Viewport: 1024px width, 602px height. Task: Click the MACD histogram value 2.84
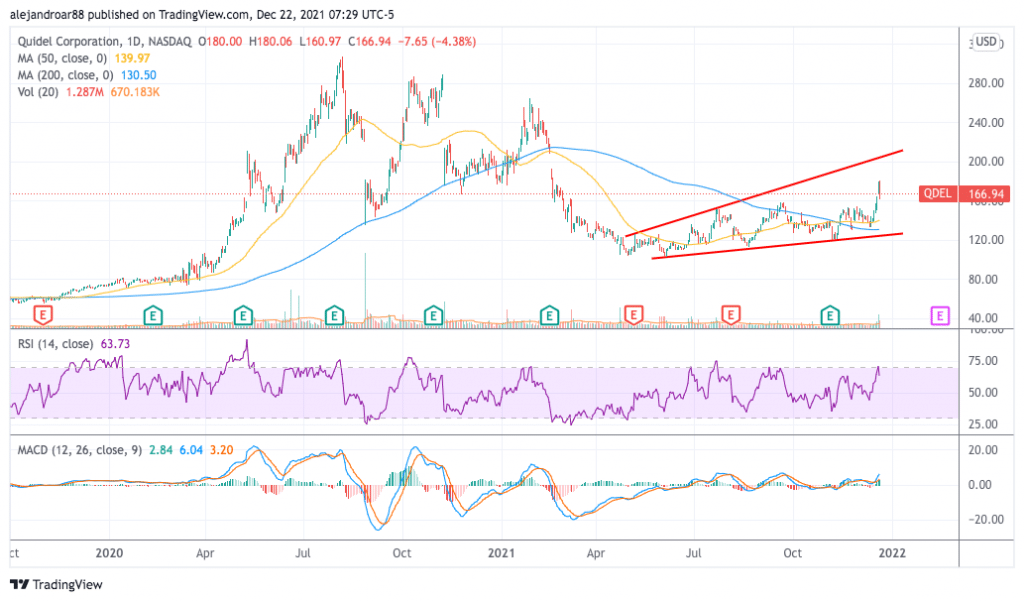[x=161, y=450]
